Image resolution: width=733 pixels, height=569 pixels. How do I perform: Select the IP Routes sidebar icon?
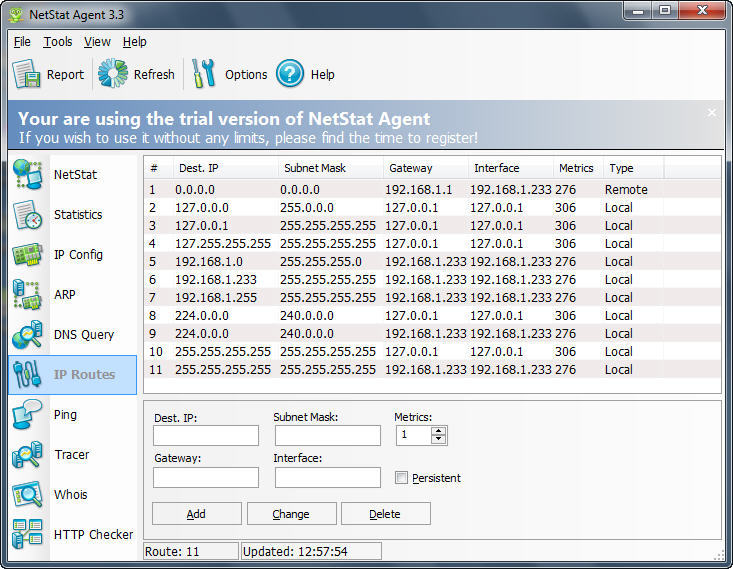click(28, 375)
